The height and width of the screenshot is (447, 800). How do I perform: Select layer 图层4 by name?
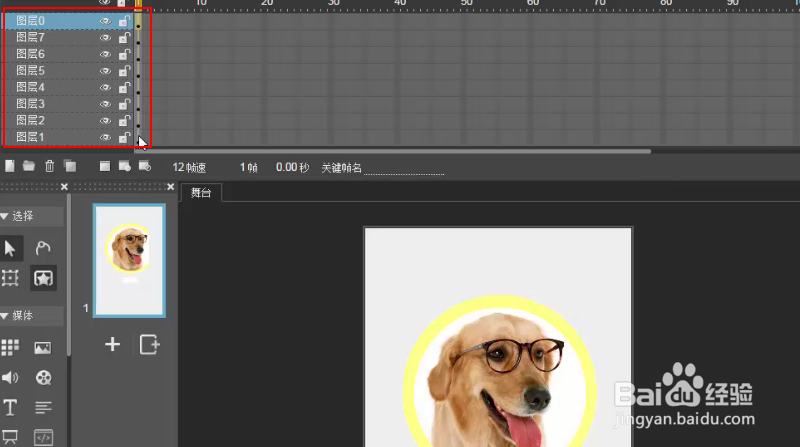[x=30, y=87]
